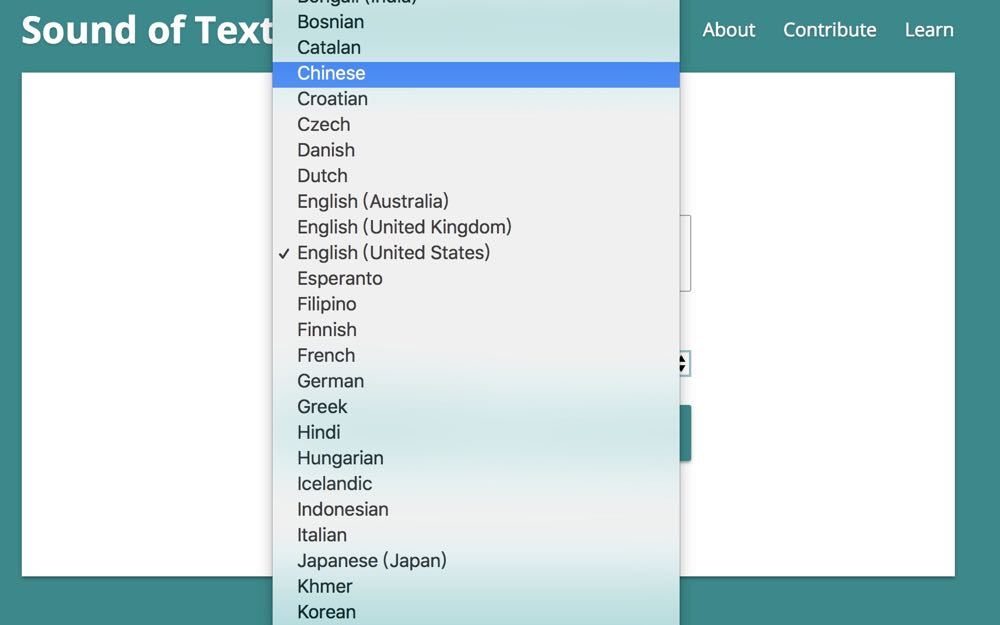Screen dimensions: 1000x625
Task: Select Korean language option
Action: pos(476,612)
